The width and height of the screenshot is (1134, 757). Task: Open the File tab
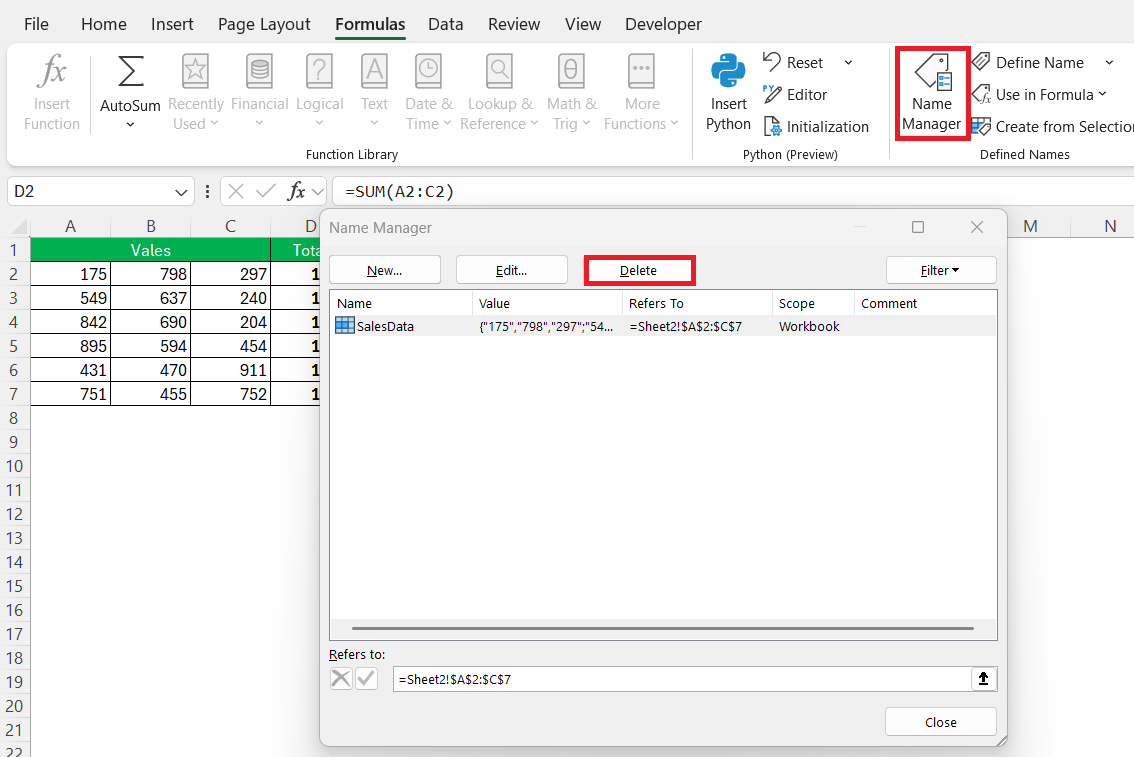point(36,24)
